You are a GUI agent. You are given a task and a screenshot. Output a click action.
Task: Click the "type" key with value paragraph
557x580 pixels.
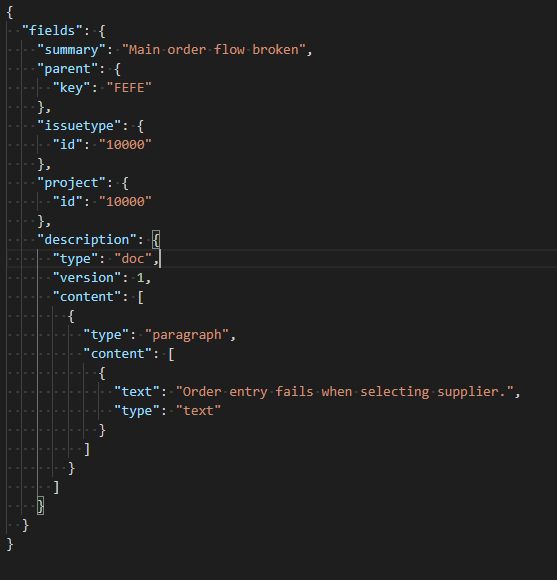coord(106,335)
